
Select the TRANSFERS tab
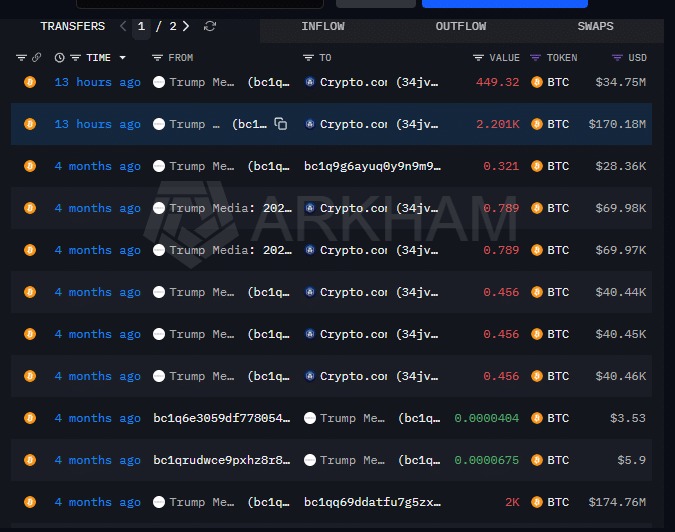73,27
